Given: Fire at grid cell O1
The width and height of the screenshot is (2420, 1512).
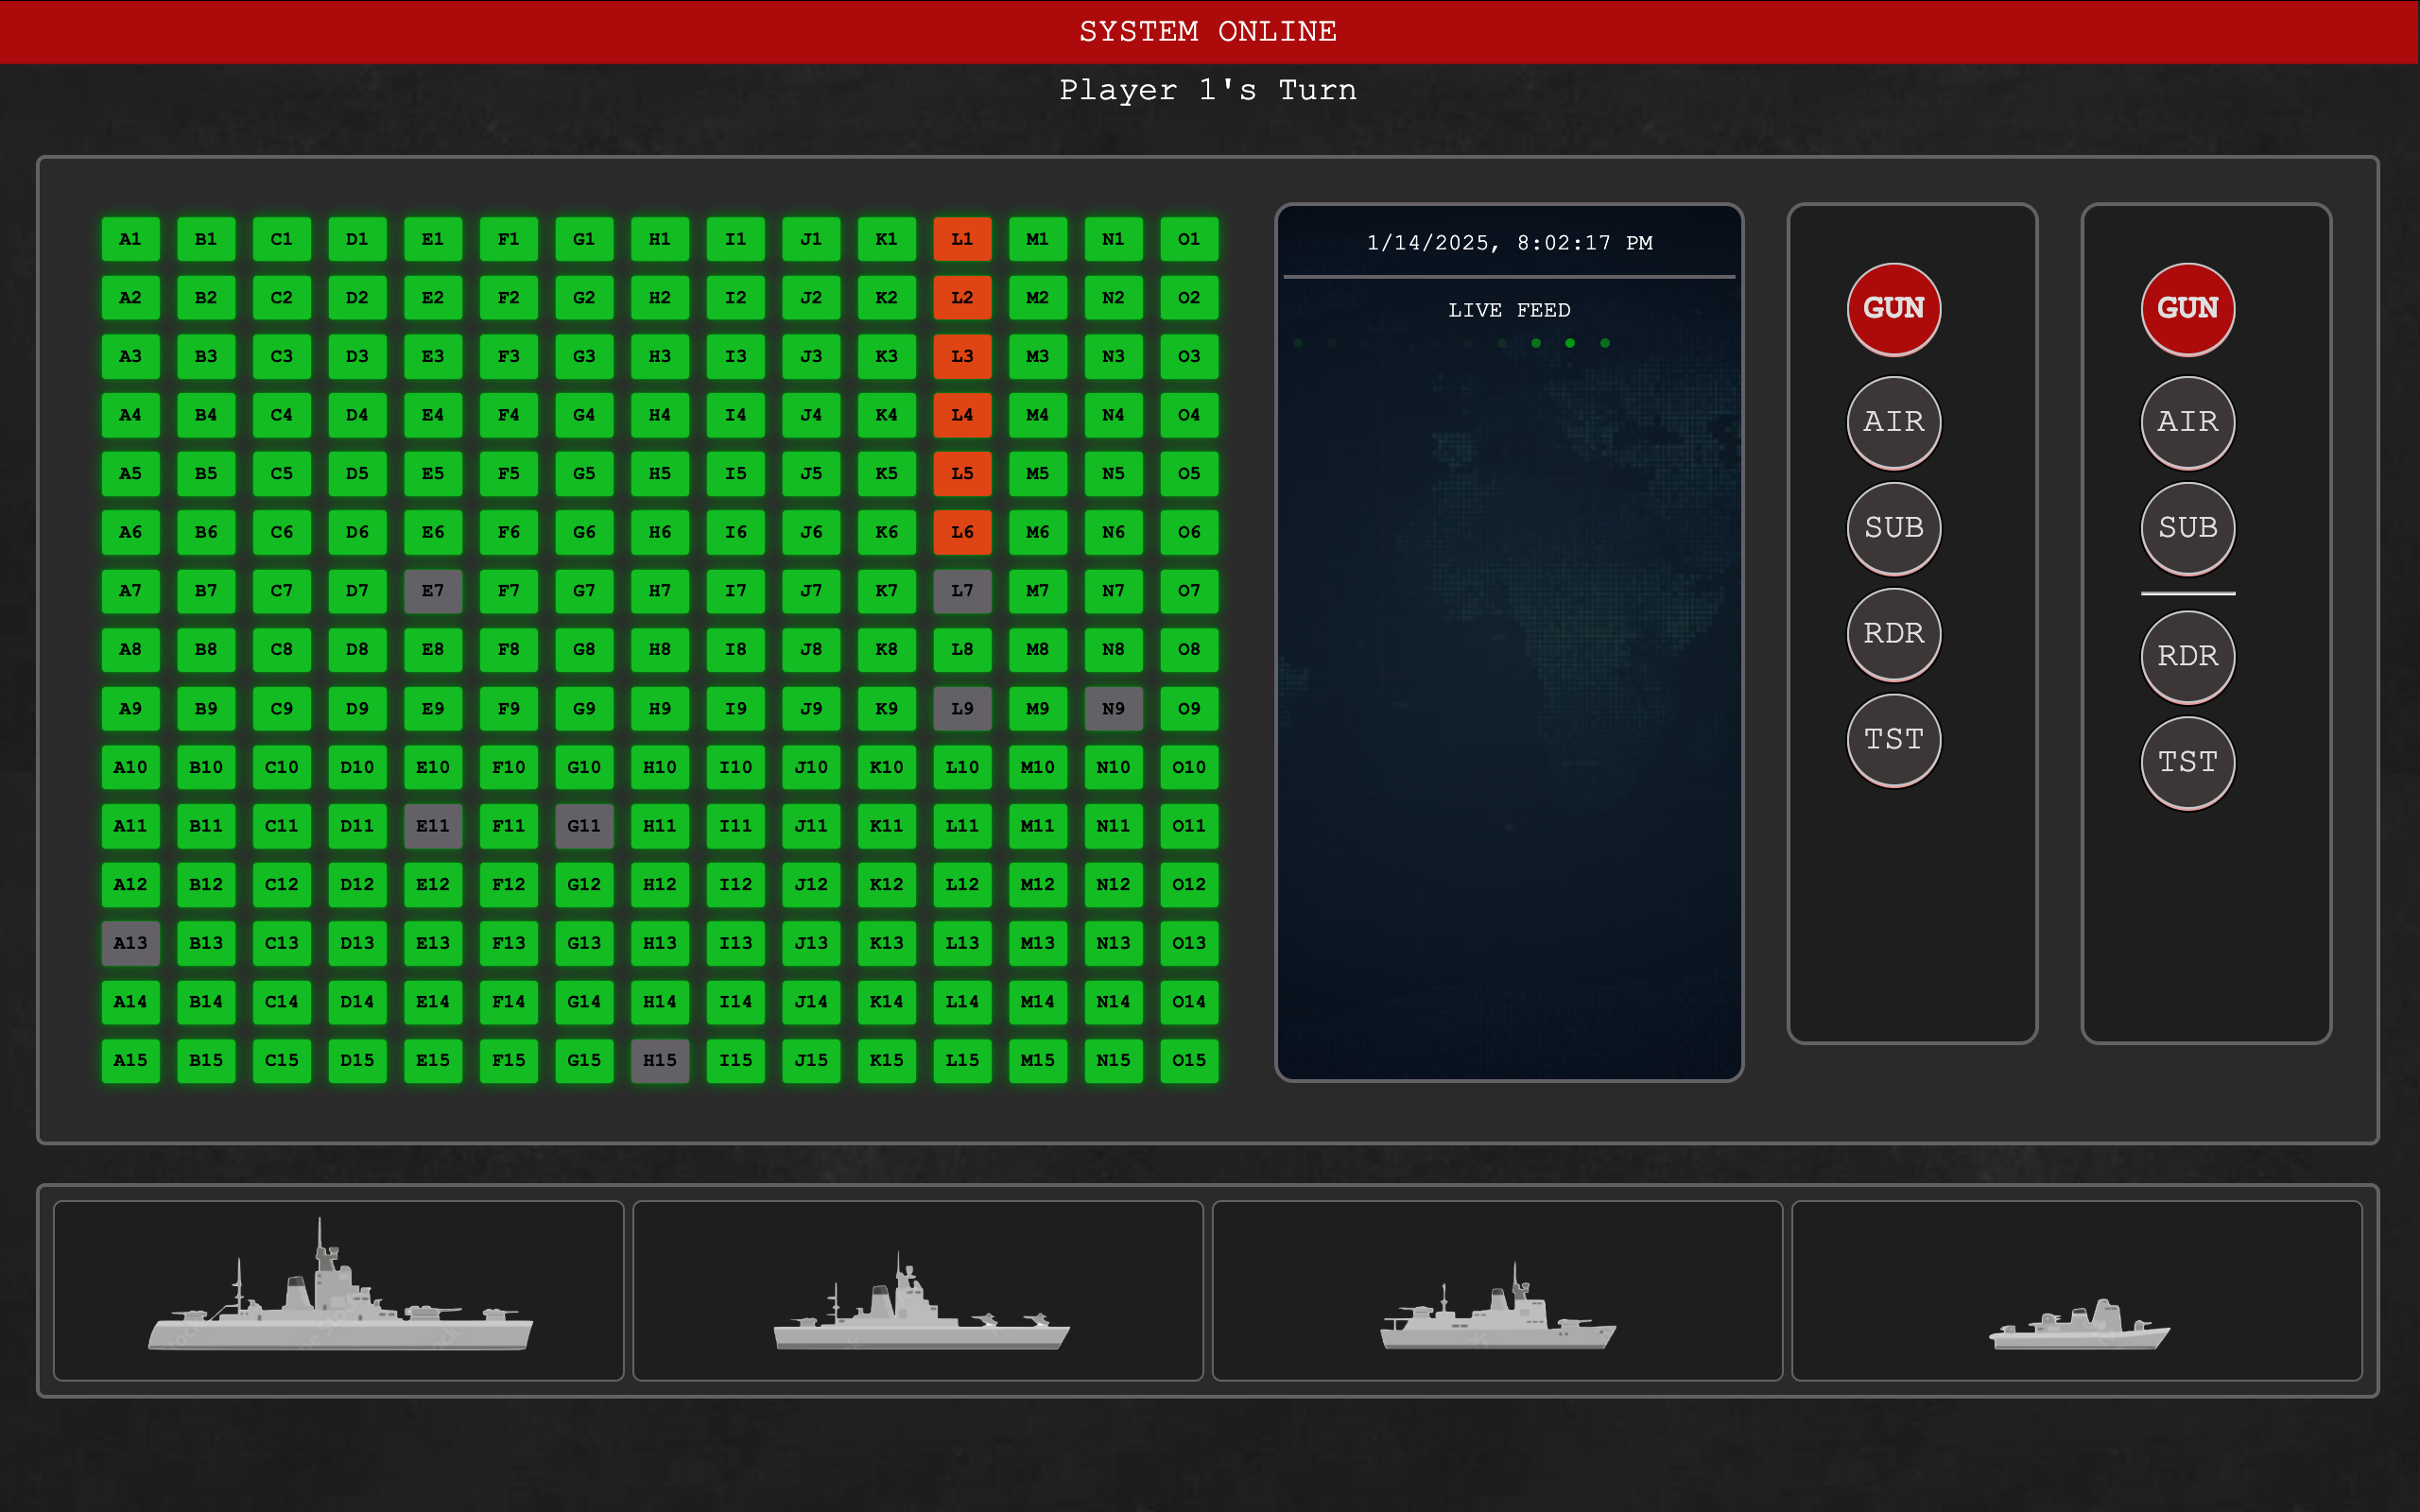Looking at the screenshot, I should tap(1189, 239).
